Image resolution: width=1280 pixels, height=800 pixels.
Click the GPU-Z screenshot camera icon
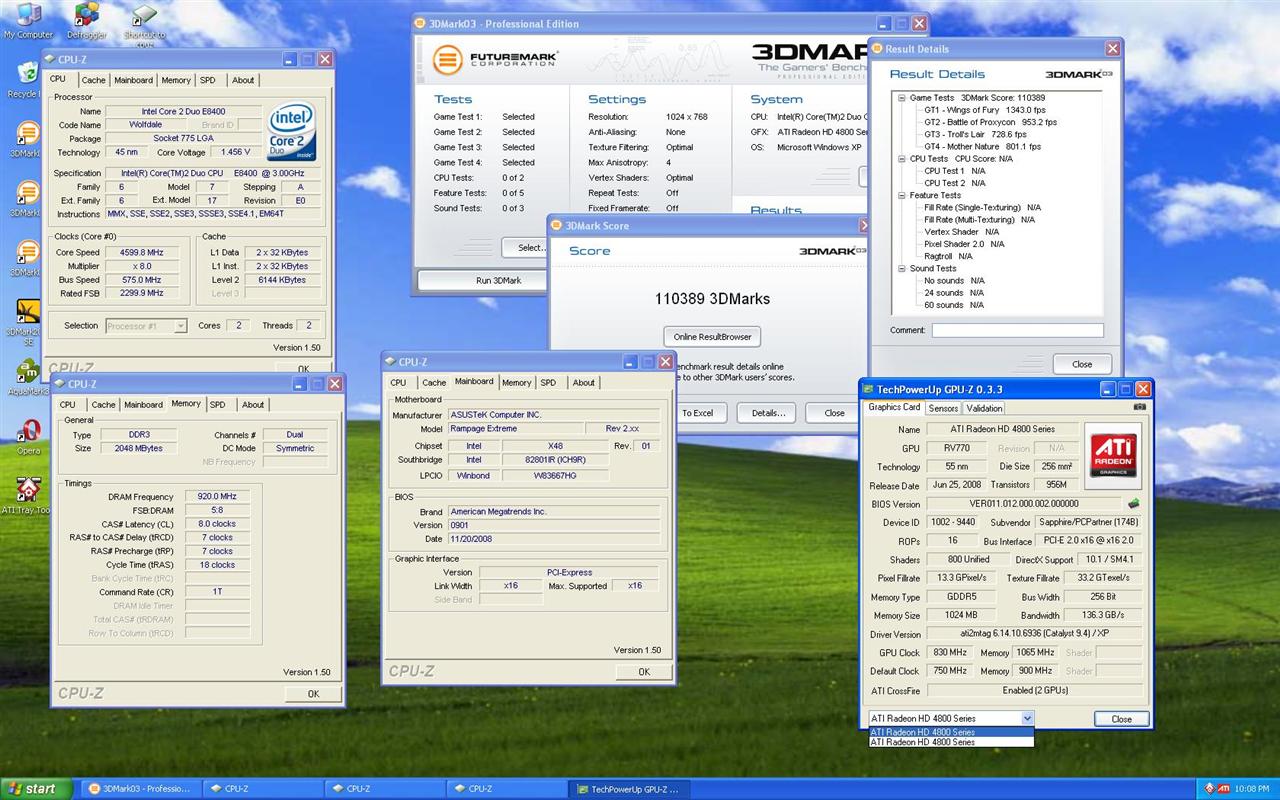[1139, 407]
